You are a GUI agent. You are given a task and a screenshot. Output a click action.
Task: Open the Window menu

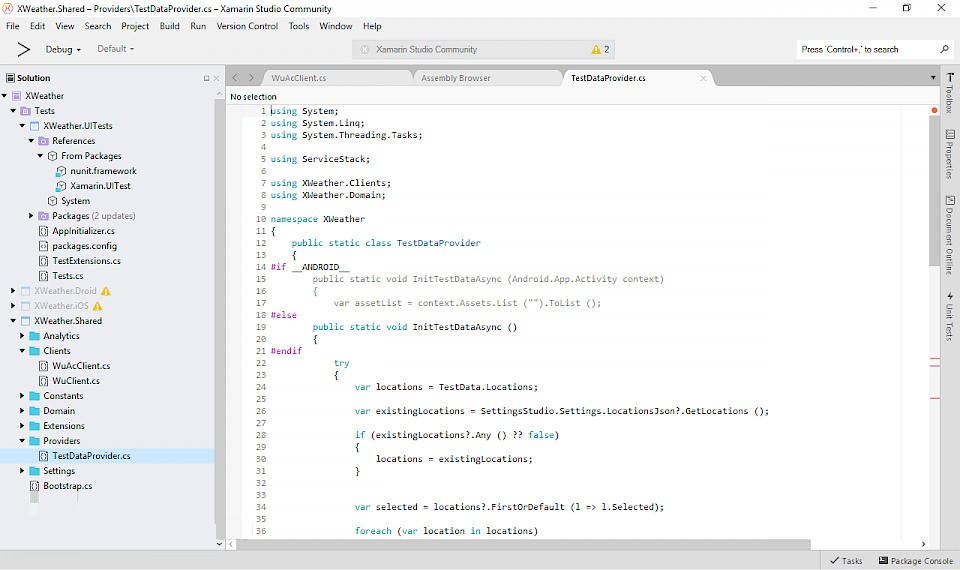(336, 26)
